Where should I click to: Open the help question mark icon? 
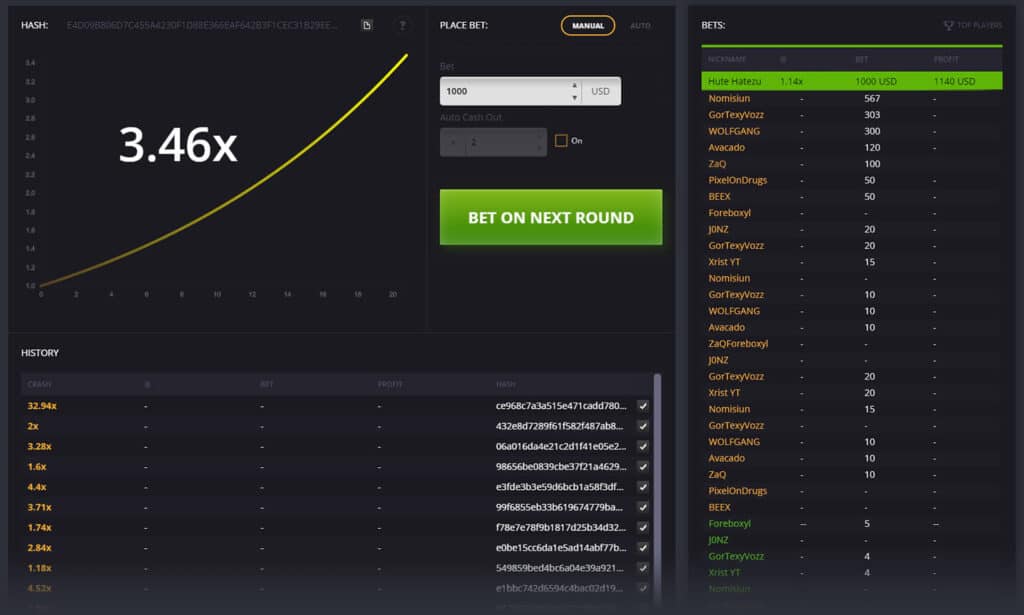402,25
